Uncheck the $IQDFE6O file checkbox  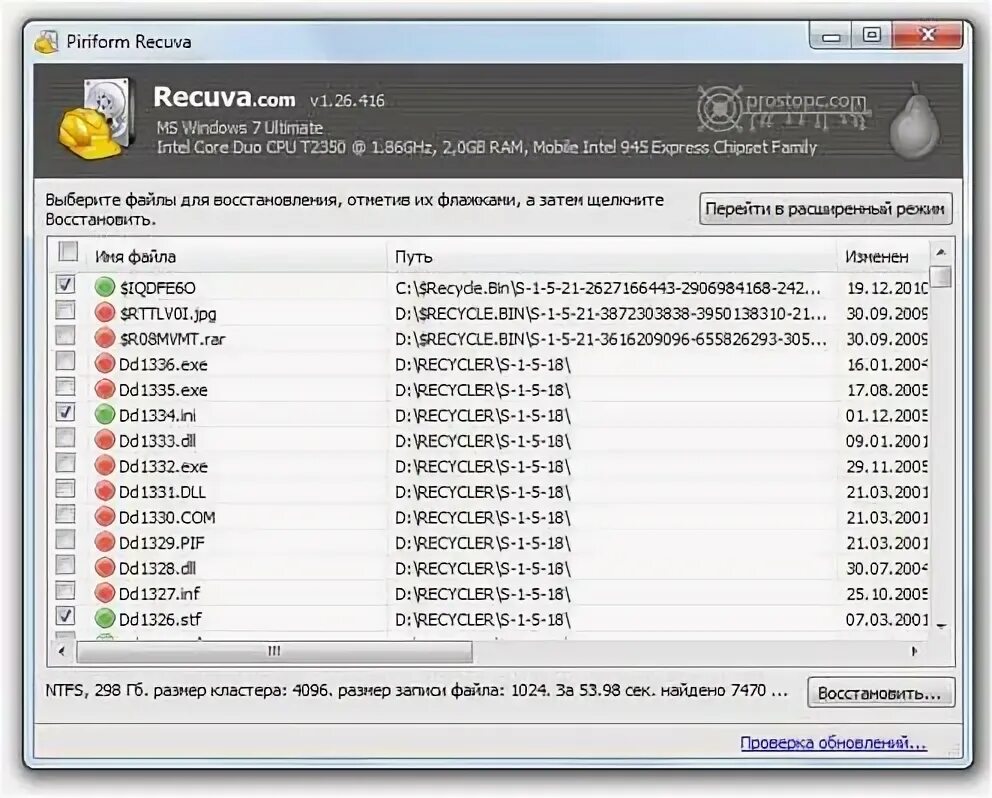(65, 284)
